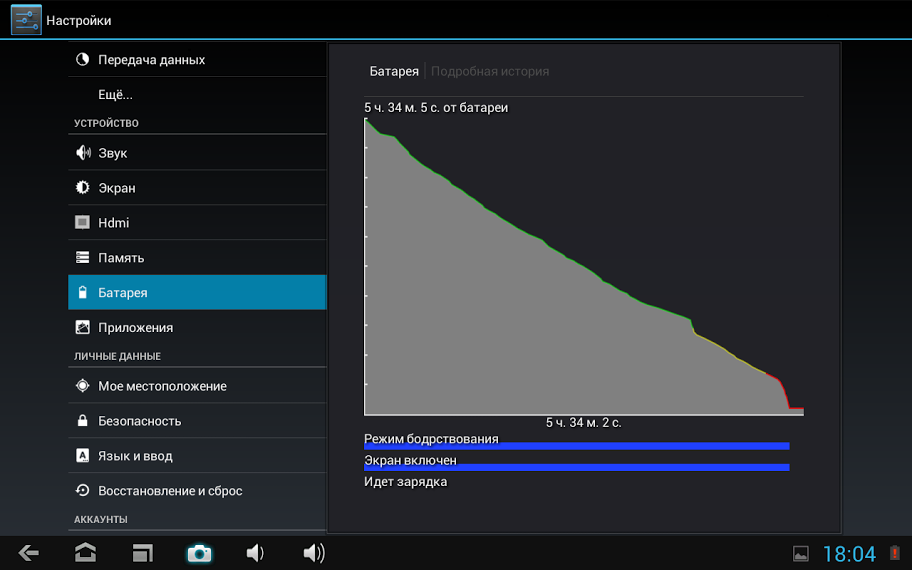Viewport: 912px width, 570px height.
Task: Raise volume with the loud speaker icon
Action: (x=314, y=553)
